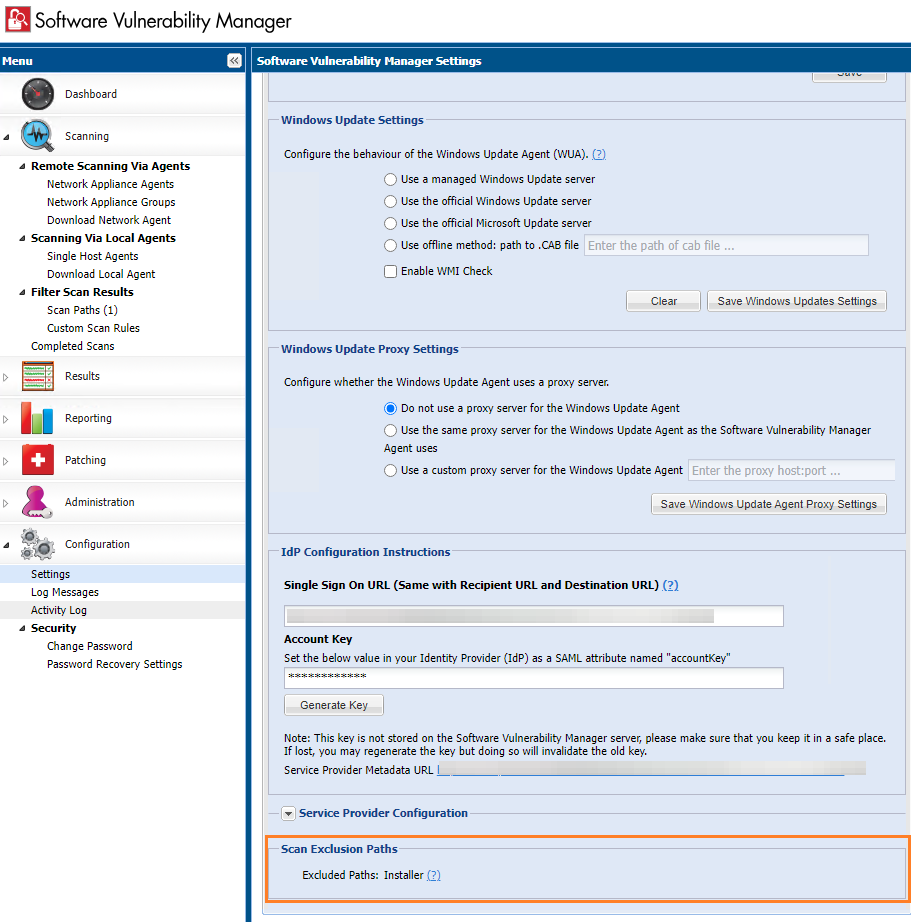This screenshot has height=922, width=912.
Task: Click Save Windows Updates Settings button
Action: point(797,301)
